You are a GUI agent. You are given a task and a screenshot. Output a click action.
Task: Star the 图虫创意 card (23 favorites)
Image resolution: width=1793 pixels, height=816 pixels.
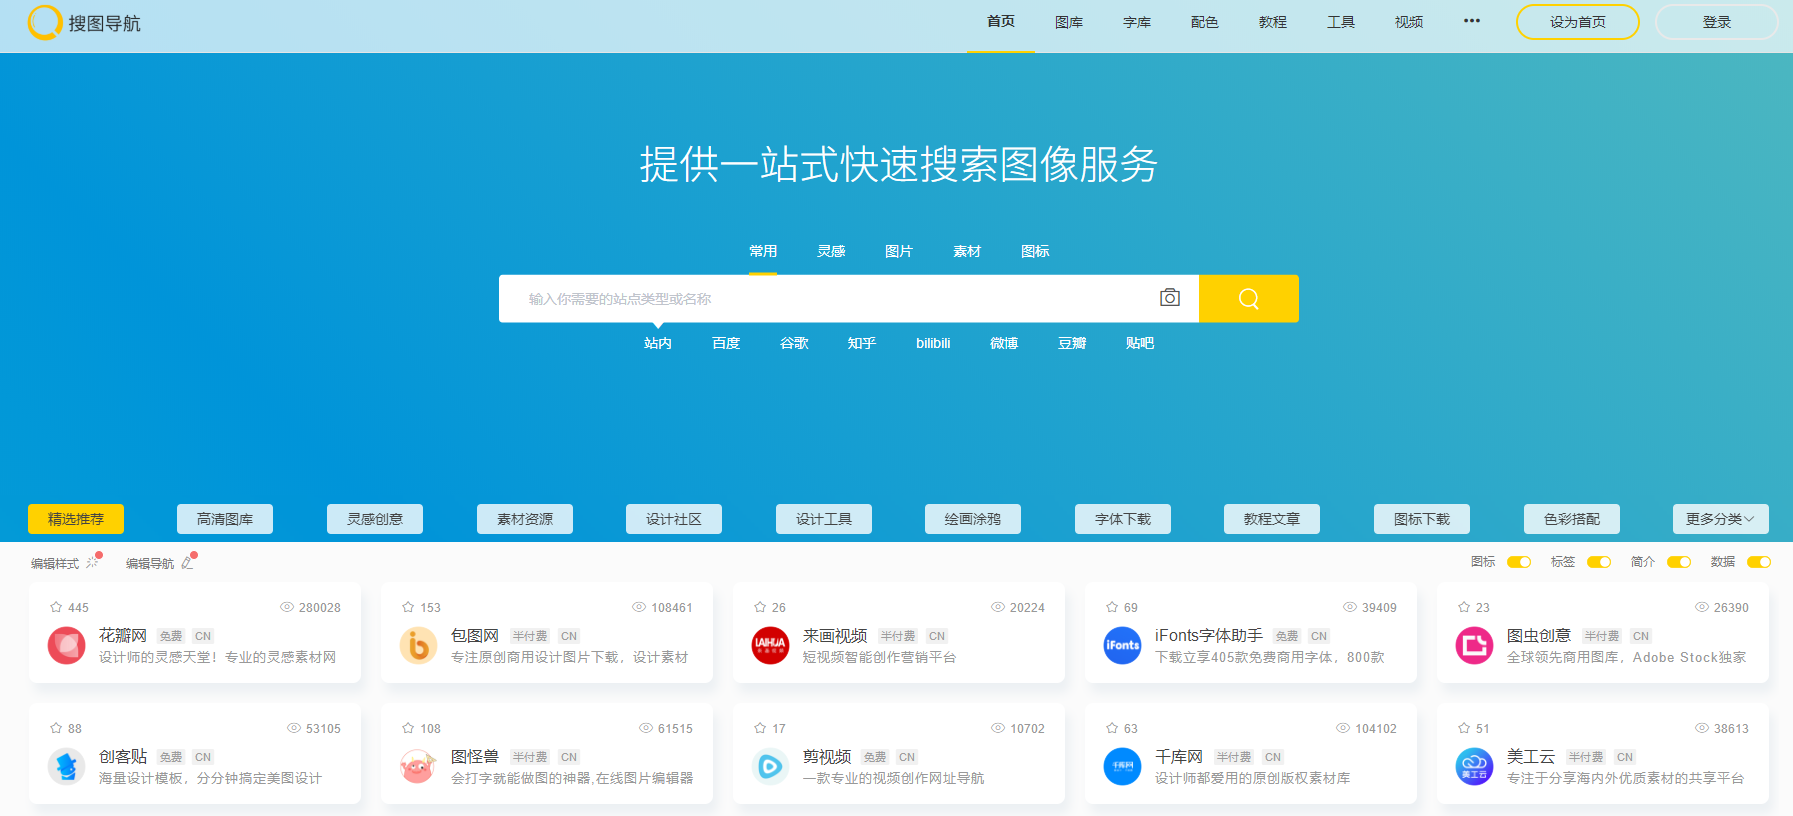click(1464, 607)
